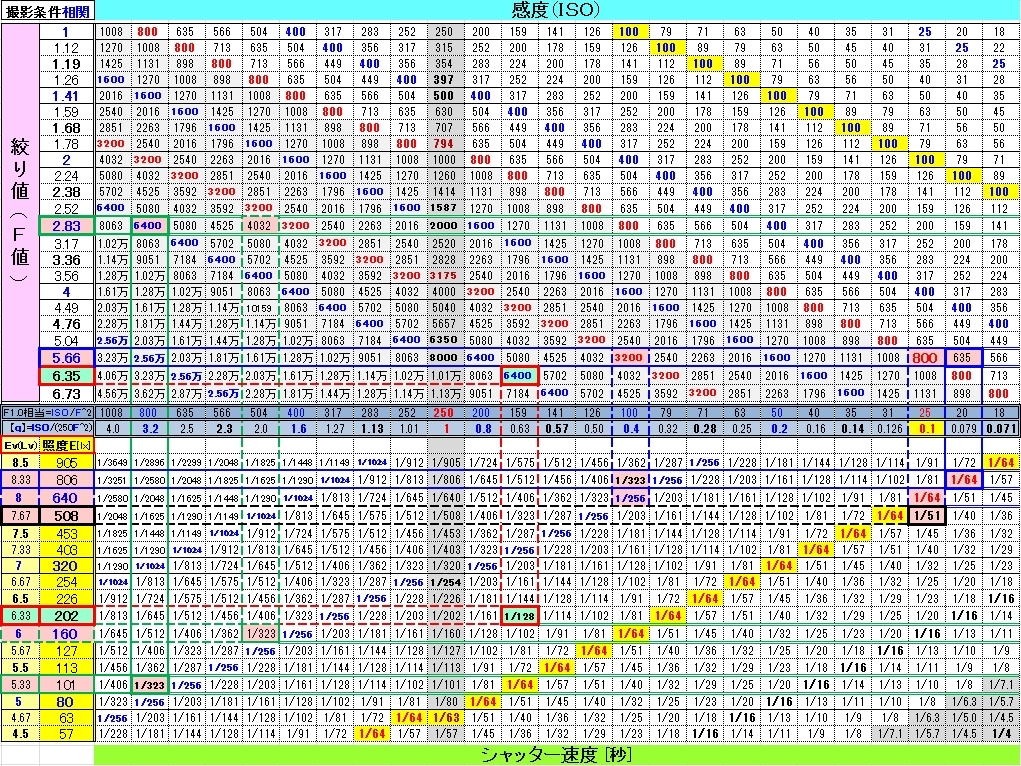Click the シャッター速度 [秒] footer label

557,755
